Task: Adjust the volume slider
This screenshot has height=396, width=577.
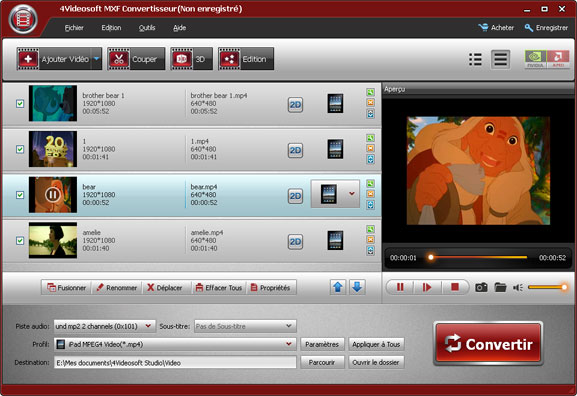Action: click(x=548, y=287)
